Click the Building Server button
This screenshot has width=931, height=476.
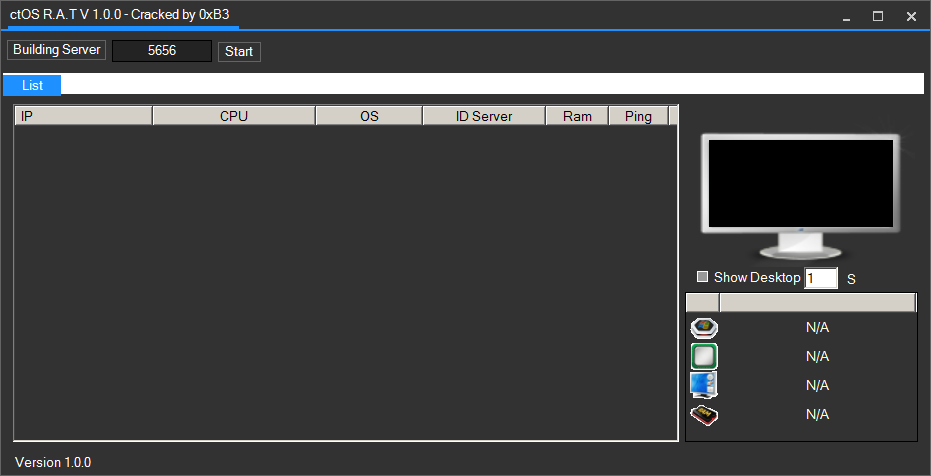pos(56,50)
